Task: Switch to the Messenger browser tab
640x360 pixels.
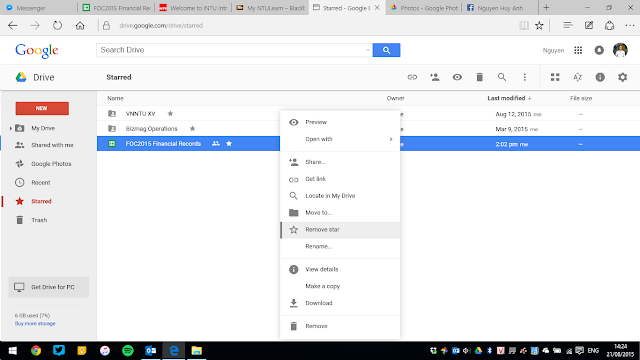Action: (x=39, y=8)
